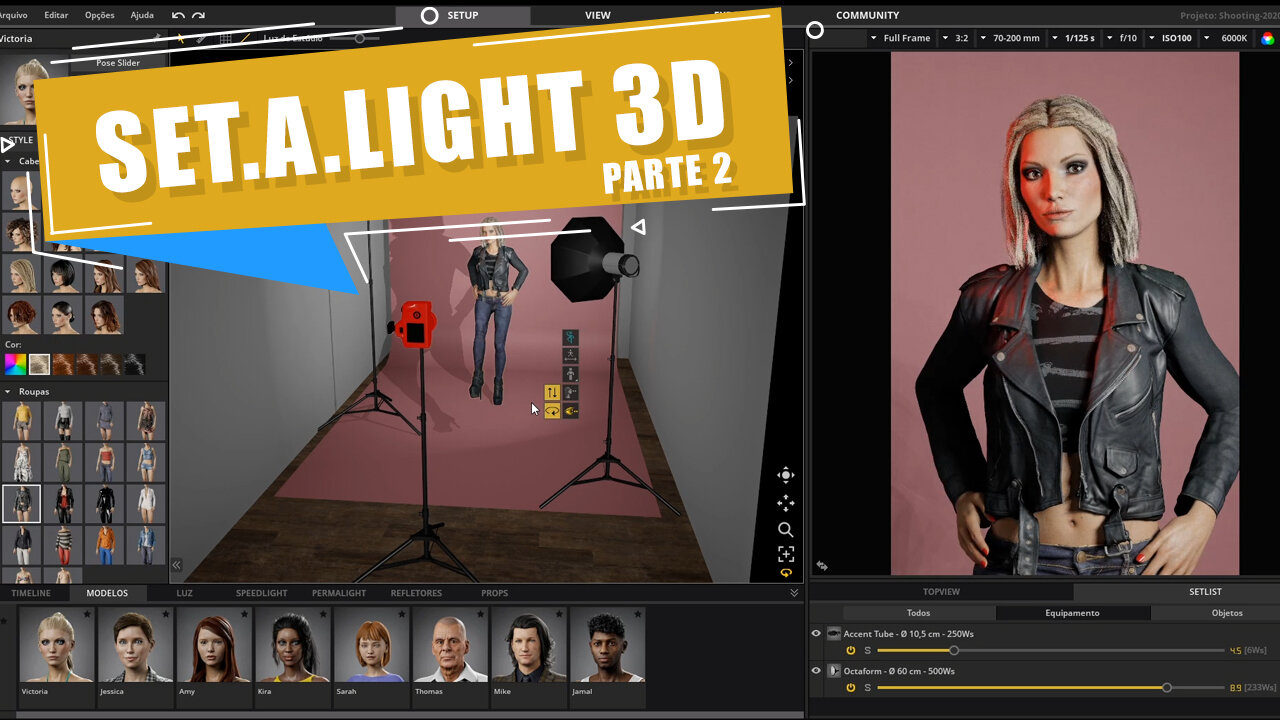Image resolution: width=1280 pixels, height=720 pixels.
Task: Click the yellow up-down arrows gizmo button
Action: pos(552,392)
